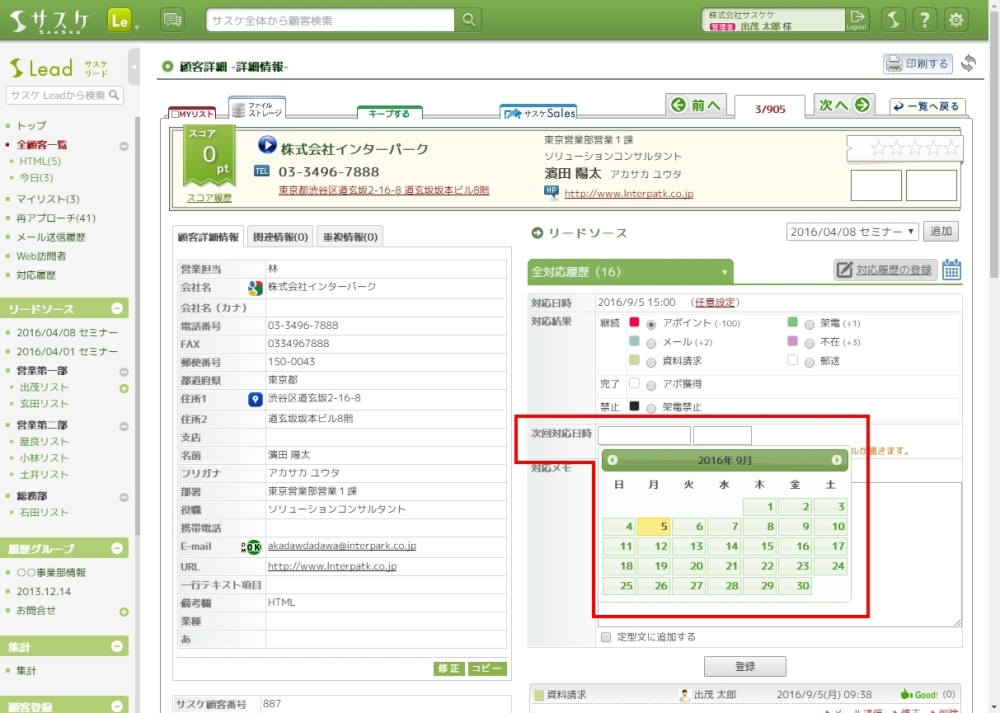Click the red アポイント color swatch

pyautogui.click(x=634, y=323)
